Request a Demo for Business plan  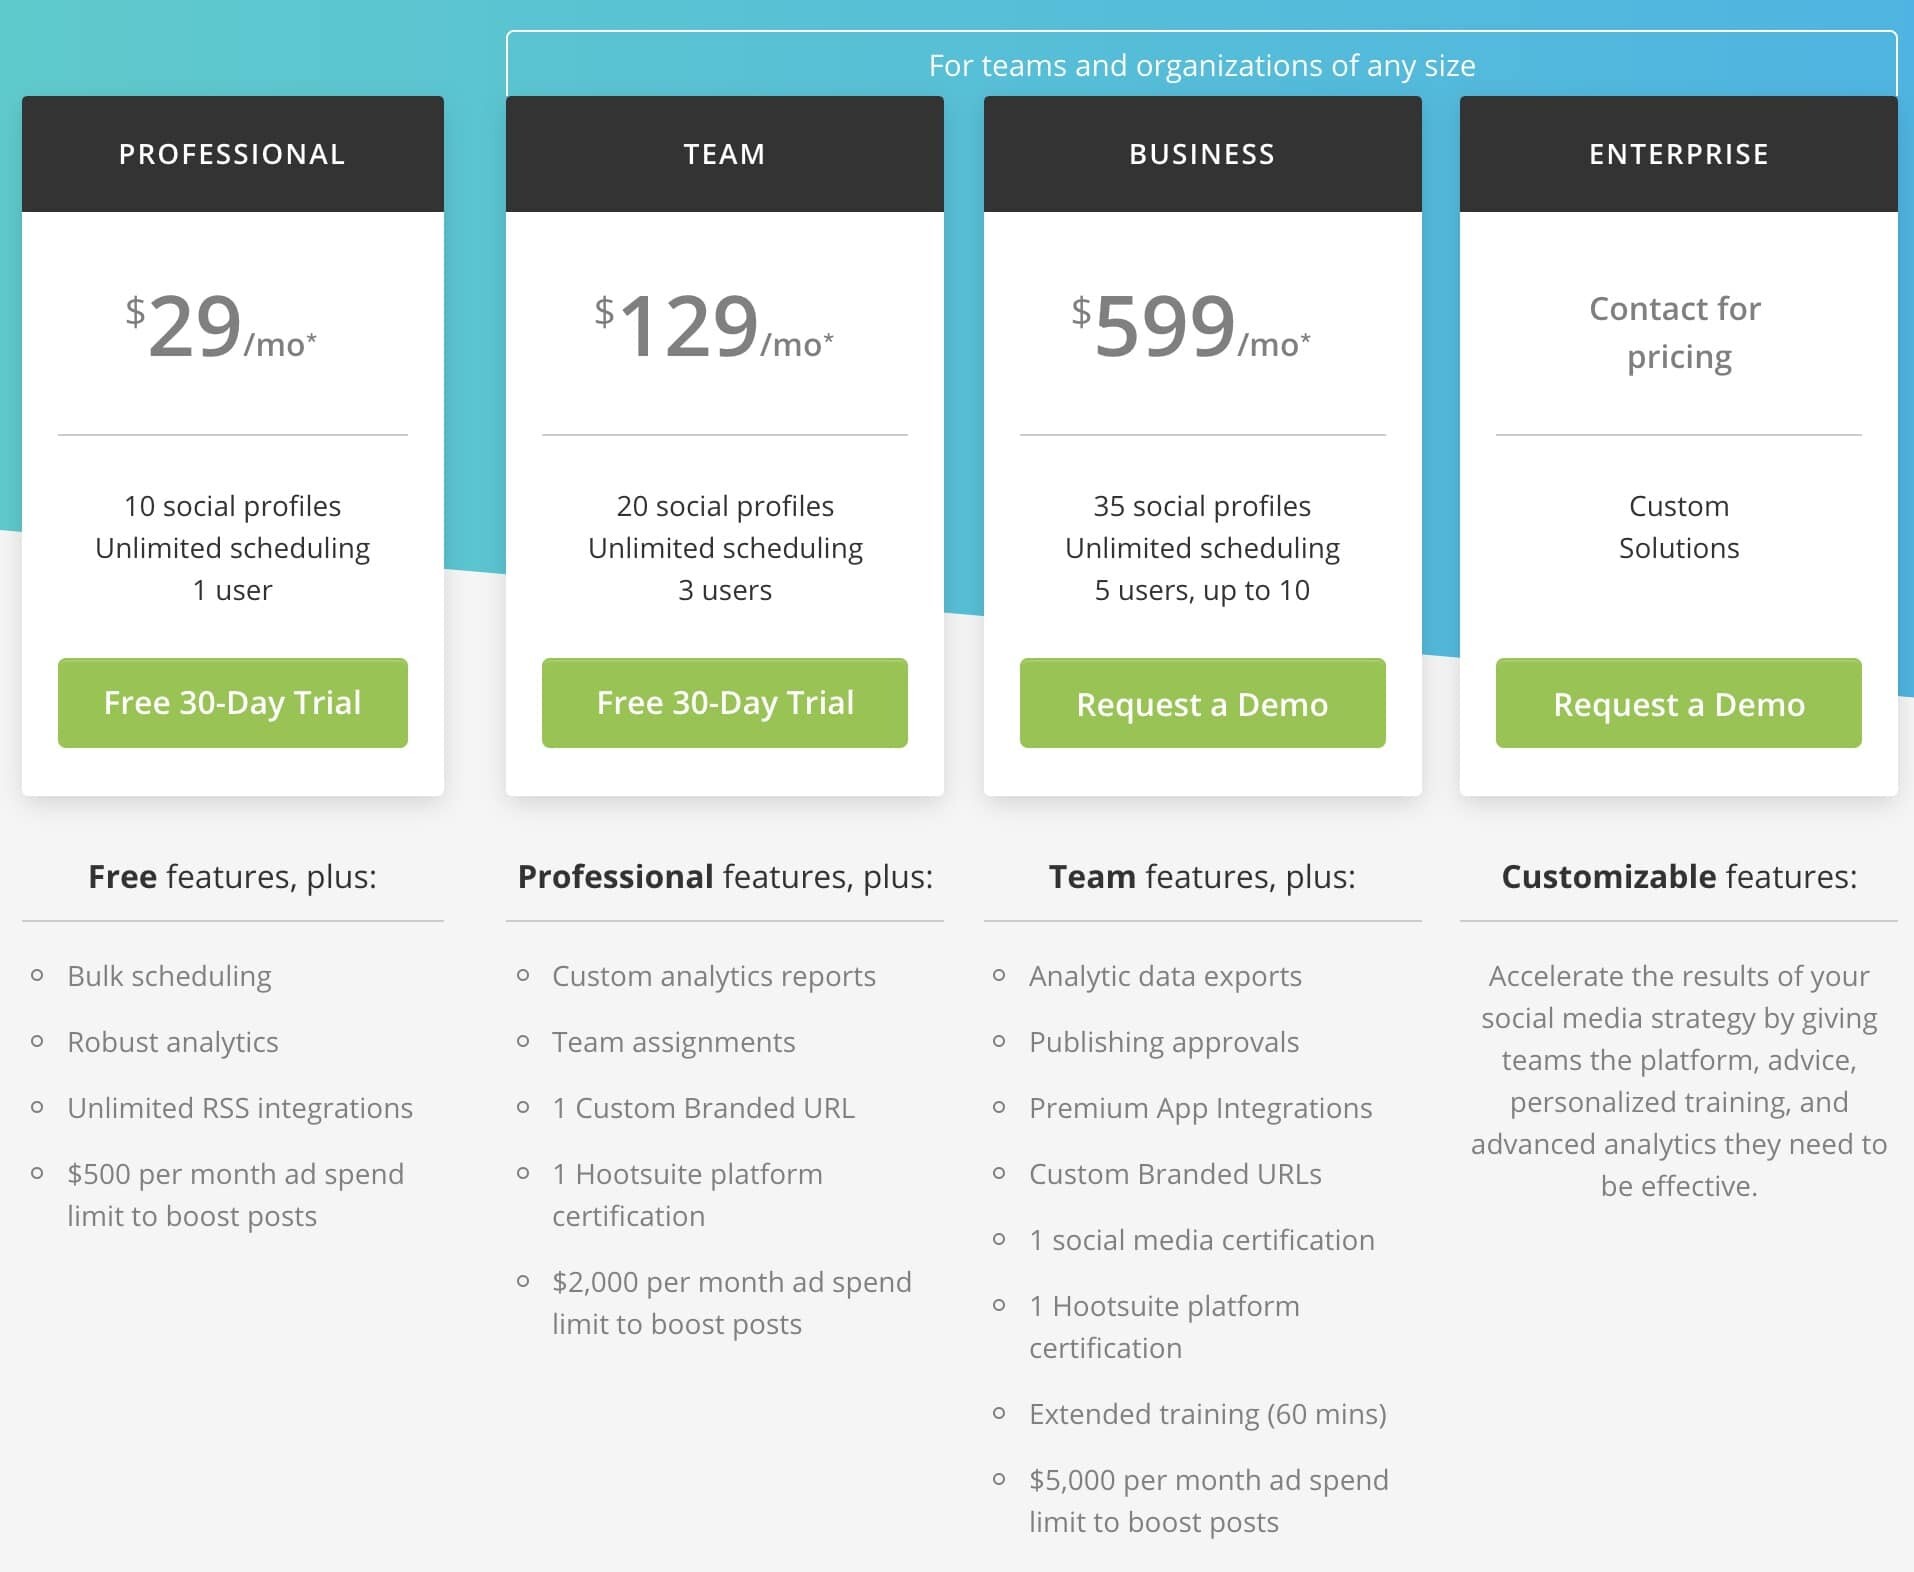pos(1202,704)
